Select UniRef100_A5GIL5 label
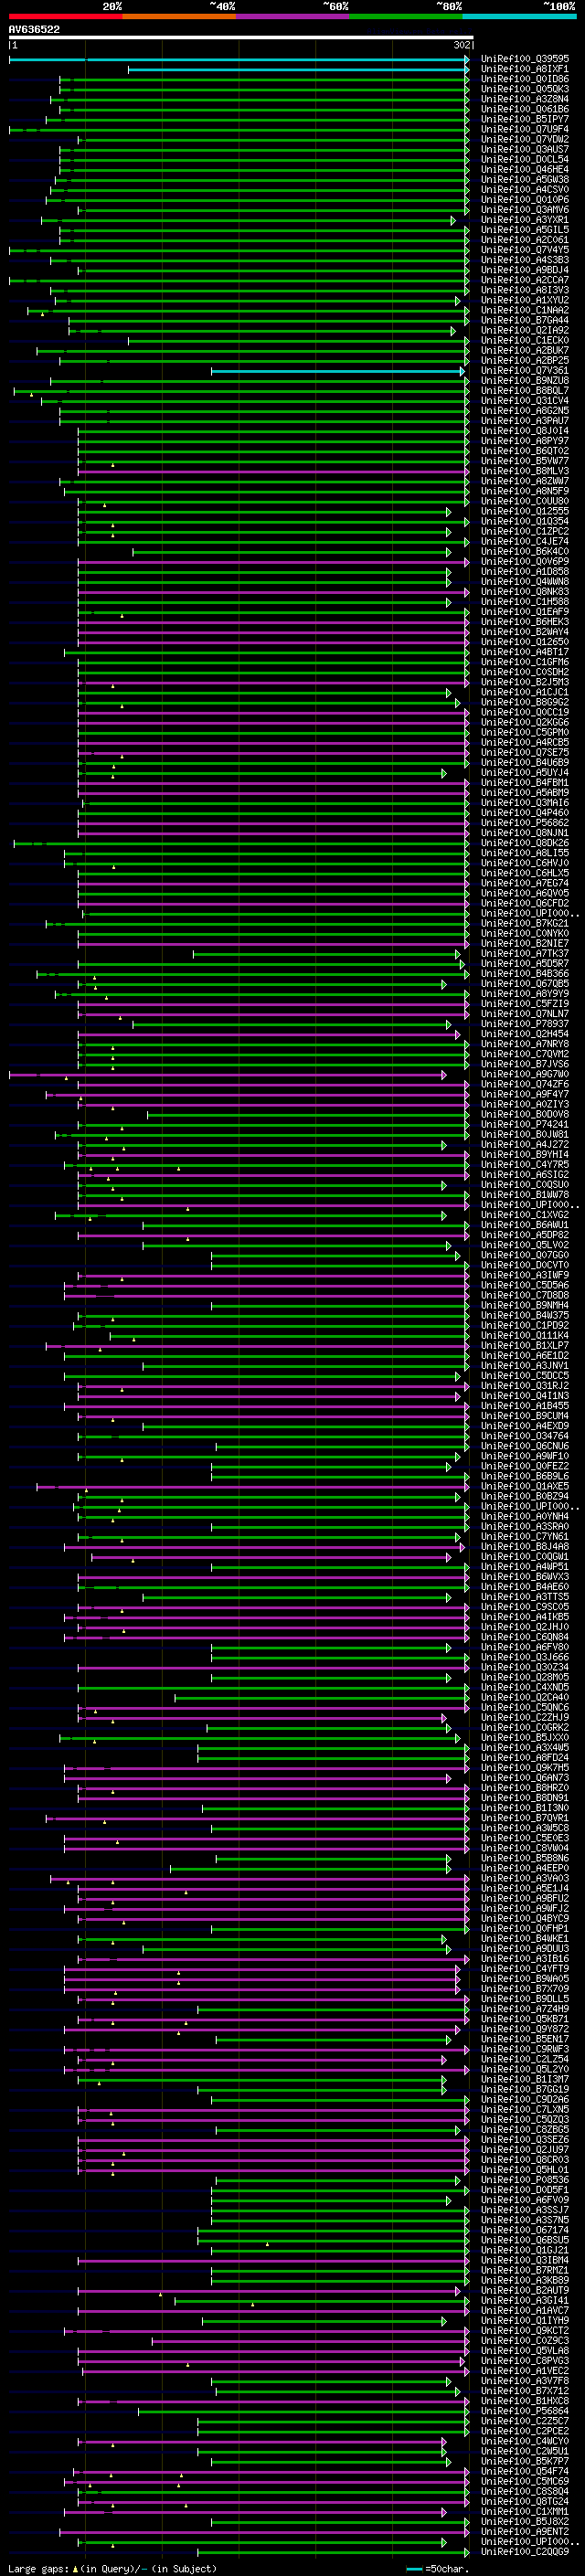Image resolution: width=585 pixels, height=2576 pixels. click(525, 230)
